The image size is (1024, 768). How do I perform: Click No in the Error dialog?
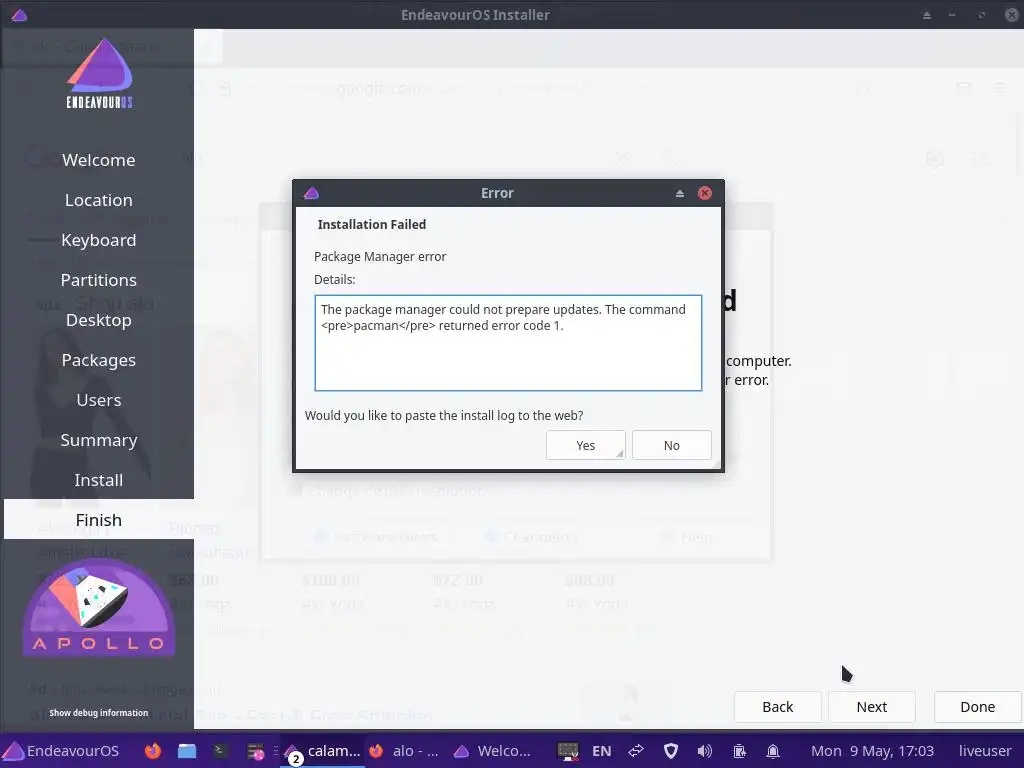[x=671, y=445]
